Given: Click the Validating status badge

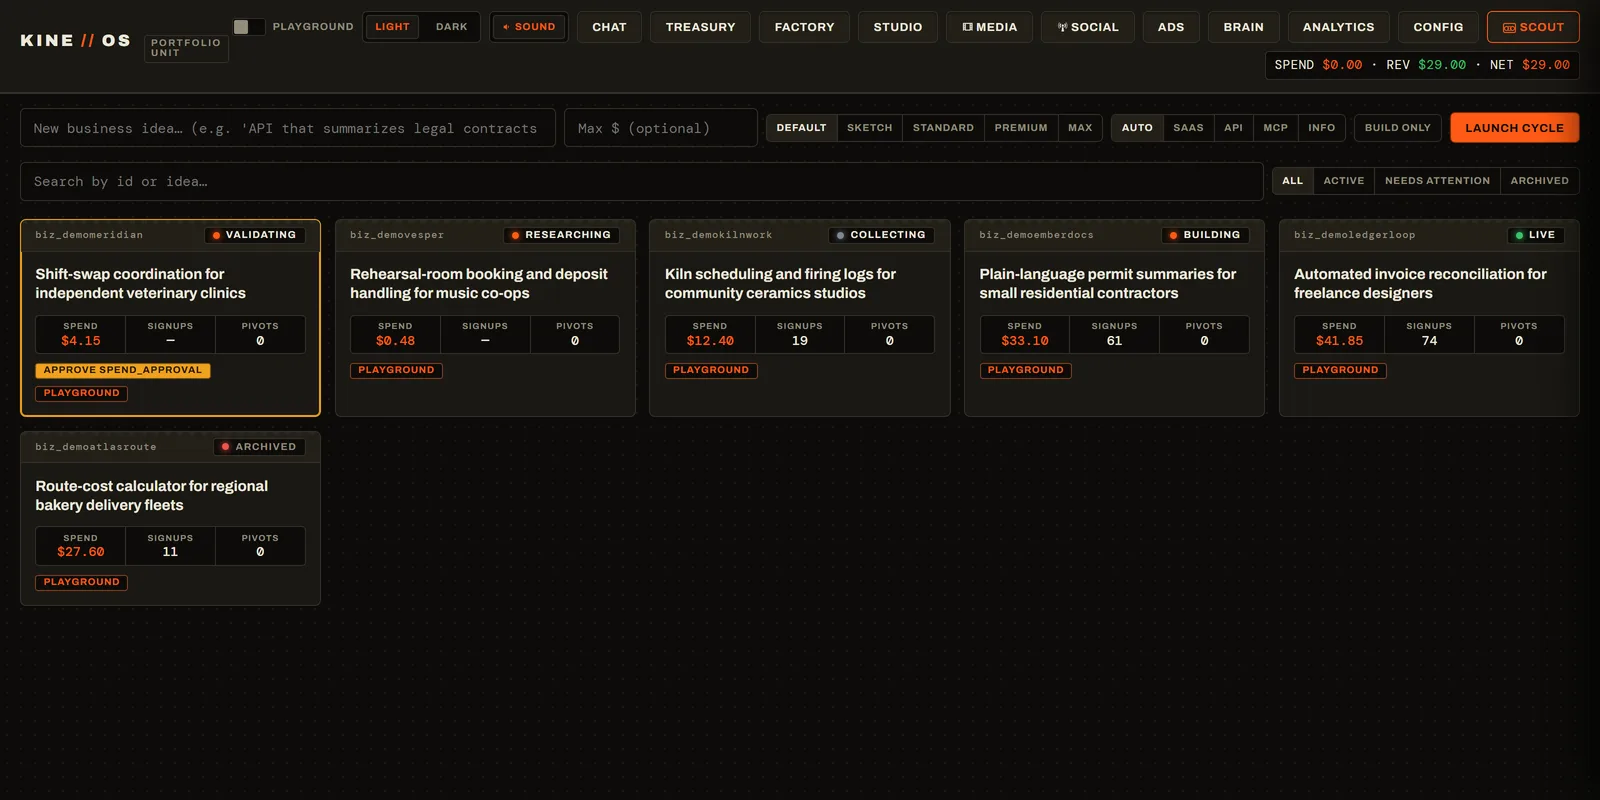Looking at the screenshot, I should click(255, 235).
